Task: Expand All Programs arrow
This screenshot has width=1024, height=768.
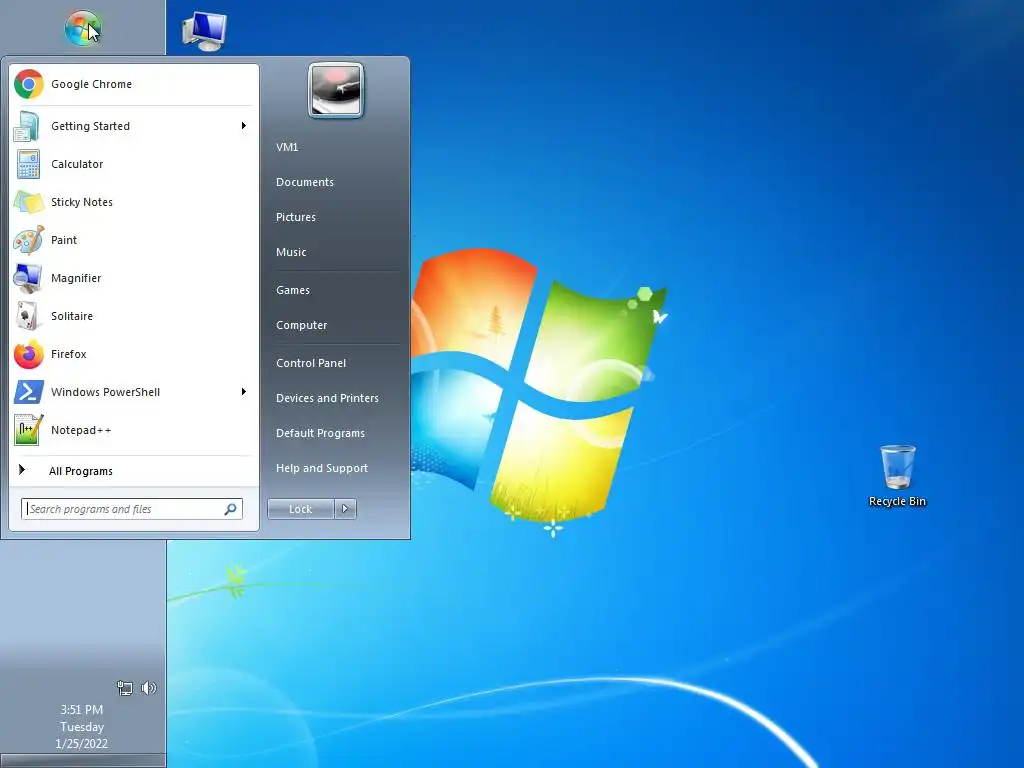Action: [x=22, y=470]
